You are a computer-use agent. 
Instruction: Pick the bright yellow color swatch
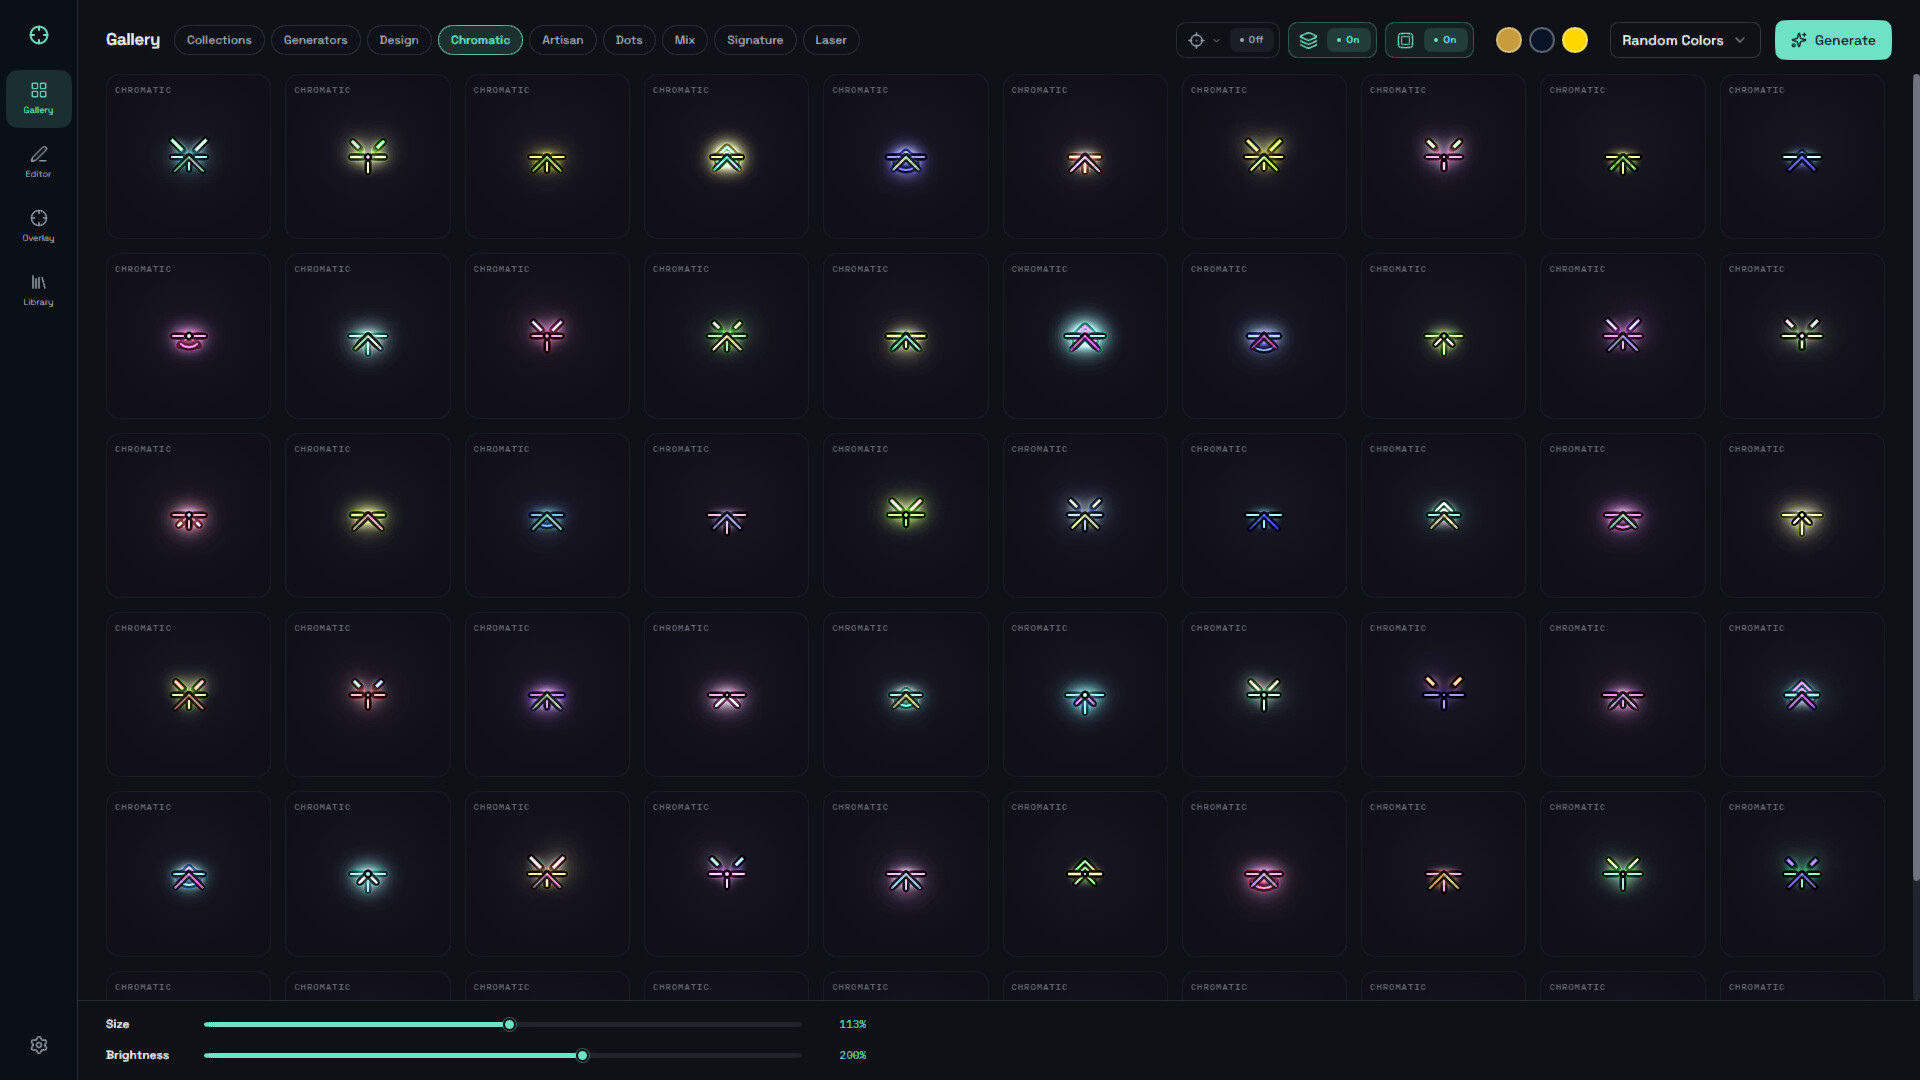1574,40
